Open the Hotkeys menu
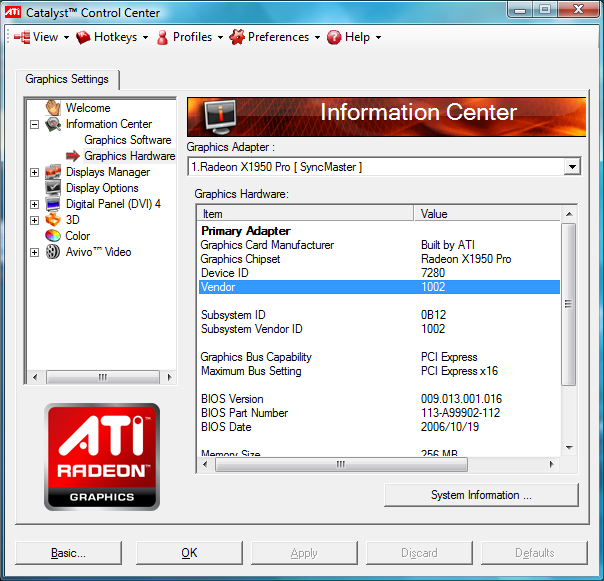The width and height of the screenshot is (604, 581). pyautogui.click(x=112, y=37)
